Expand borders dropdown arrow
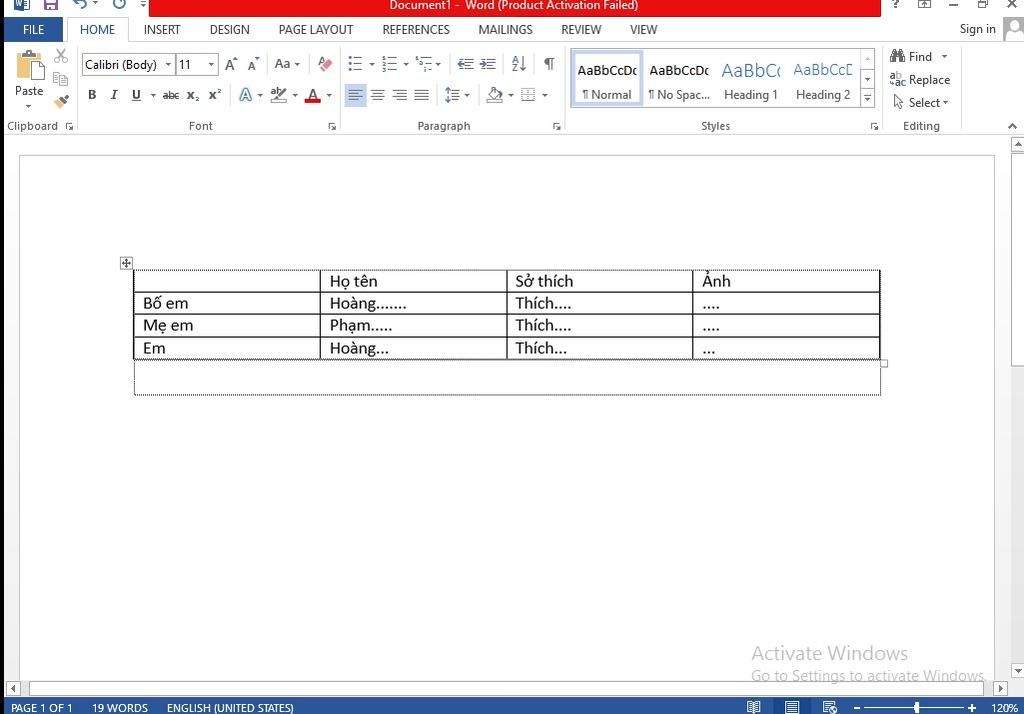Image resolution: width=1024 pixels, height=714 pixels. [x=545, y=95]
